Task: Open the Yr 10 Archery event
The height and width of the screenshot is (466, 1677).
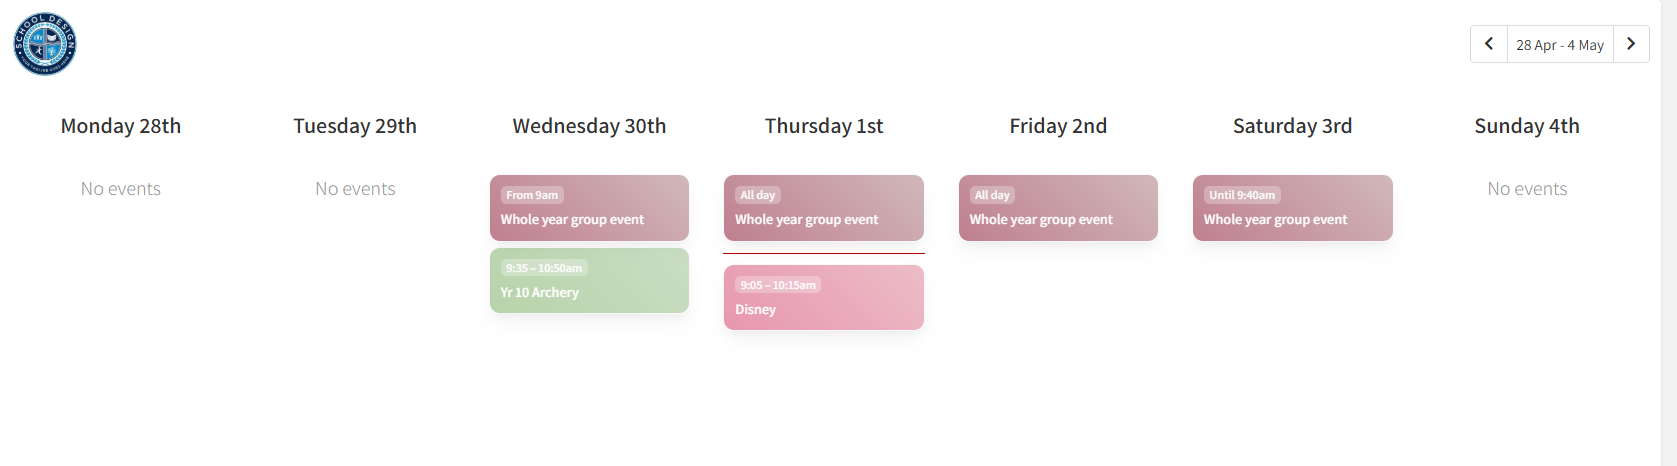Action: [x=589, y=281]
